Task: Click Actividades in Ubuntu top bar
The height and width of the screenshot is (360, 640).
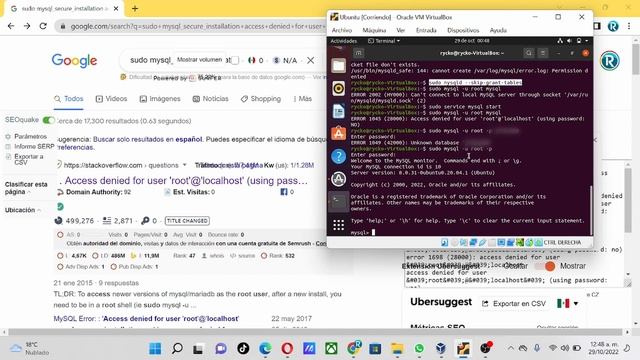Action: [x=343, y=41]
